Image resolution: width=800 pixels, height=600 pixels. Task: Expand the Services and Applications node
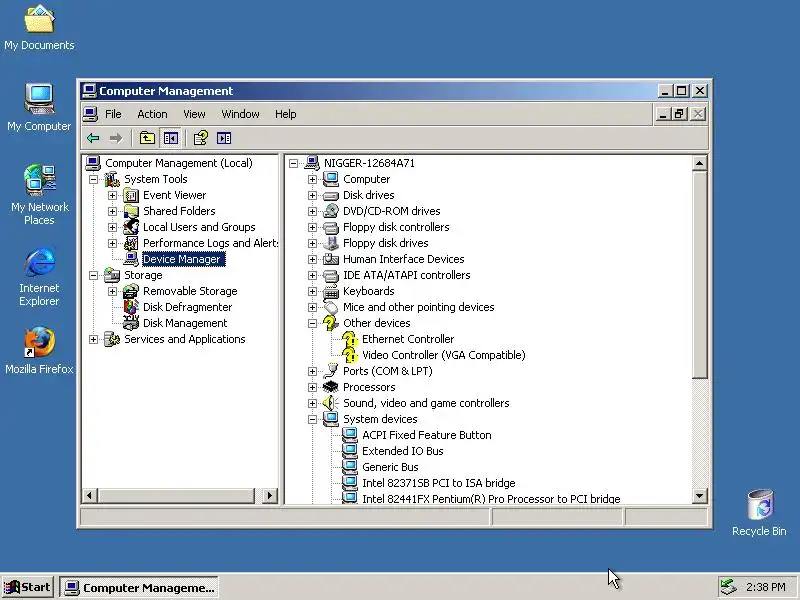(93, 339)
